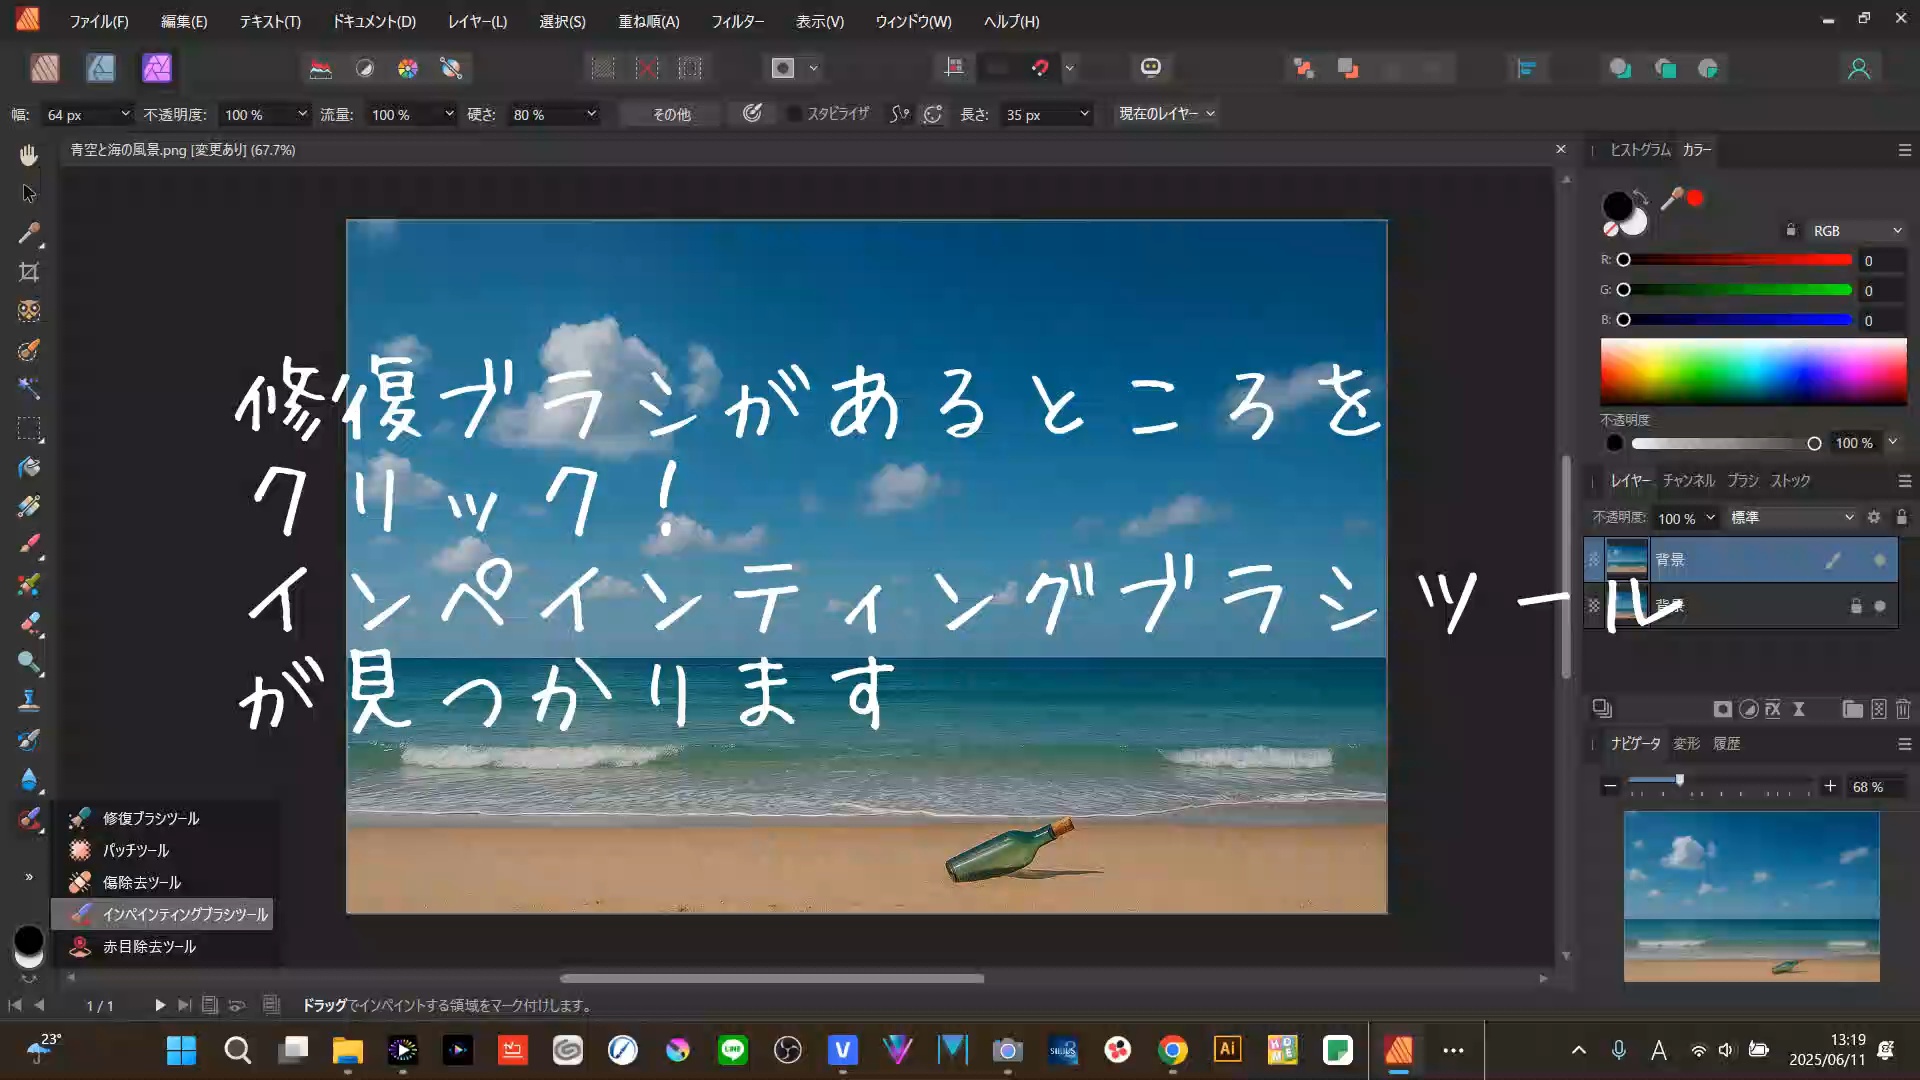Select the View (hand) tool

28,154
